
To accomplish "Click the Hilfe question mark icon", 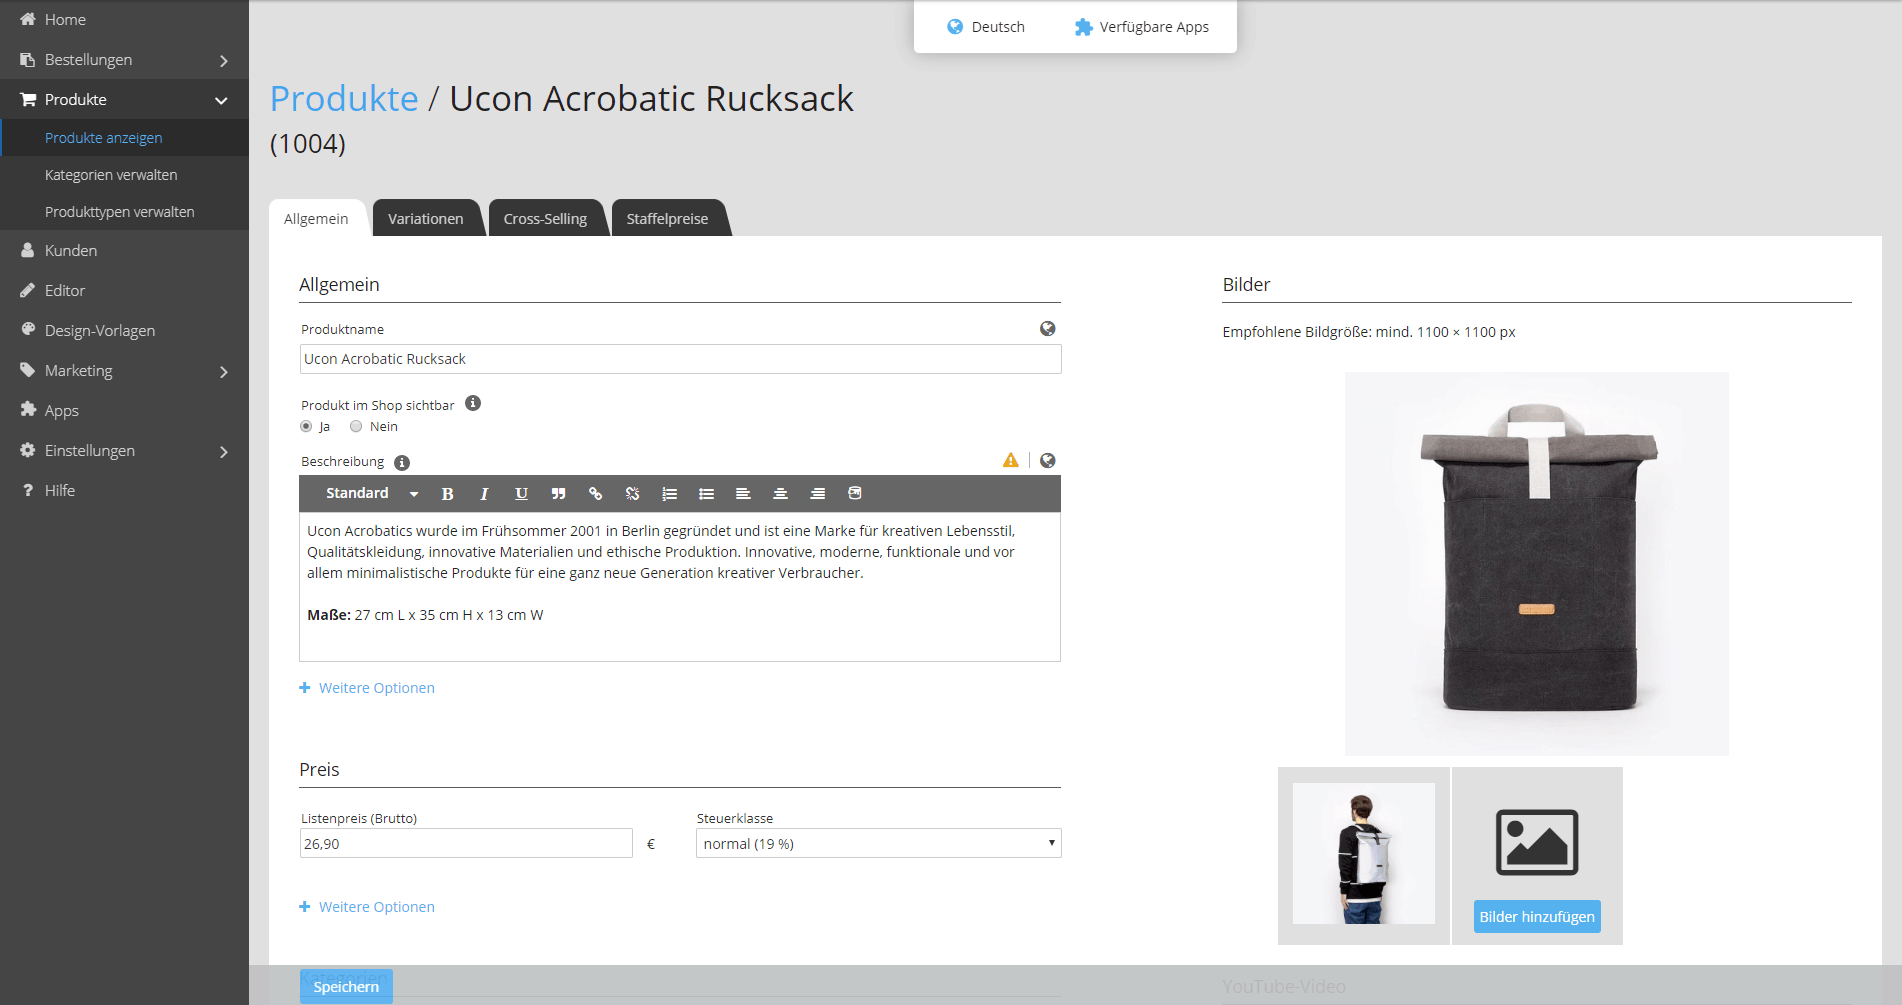I will (28, 490).
